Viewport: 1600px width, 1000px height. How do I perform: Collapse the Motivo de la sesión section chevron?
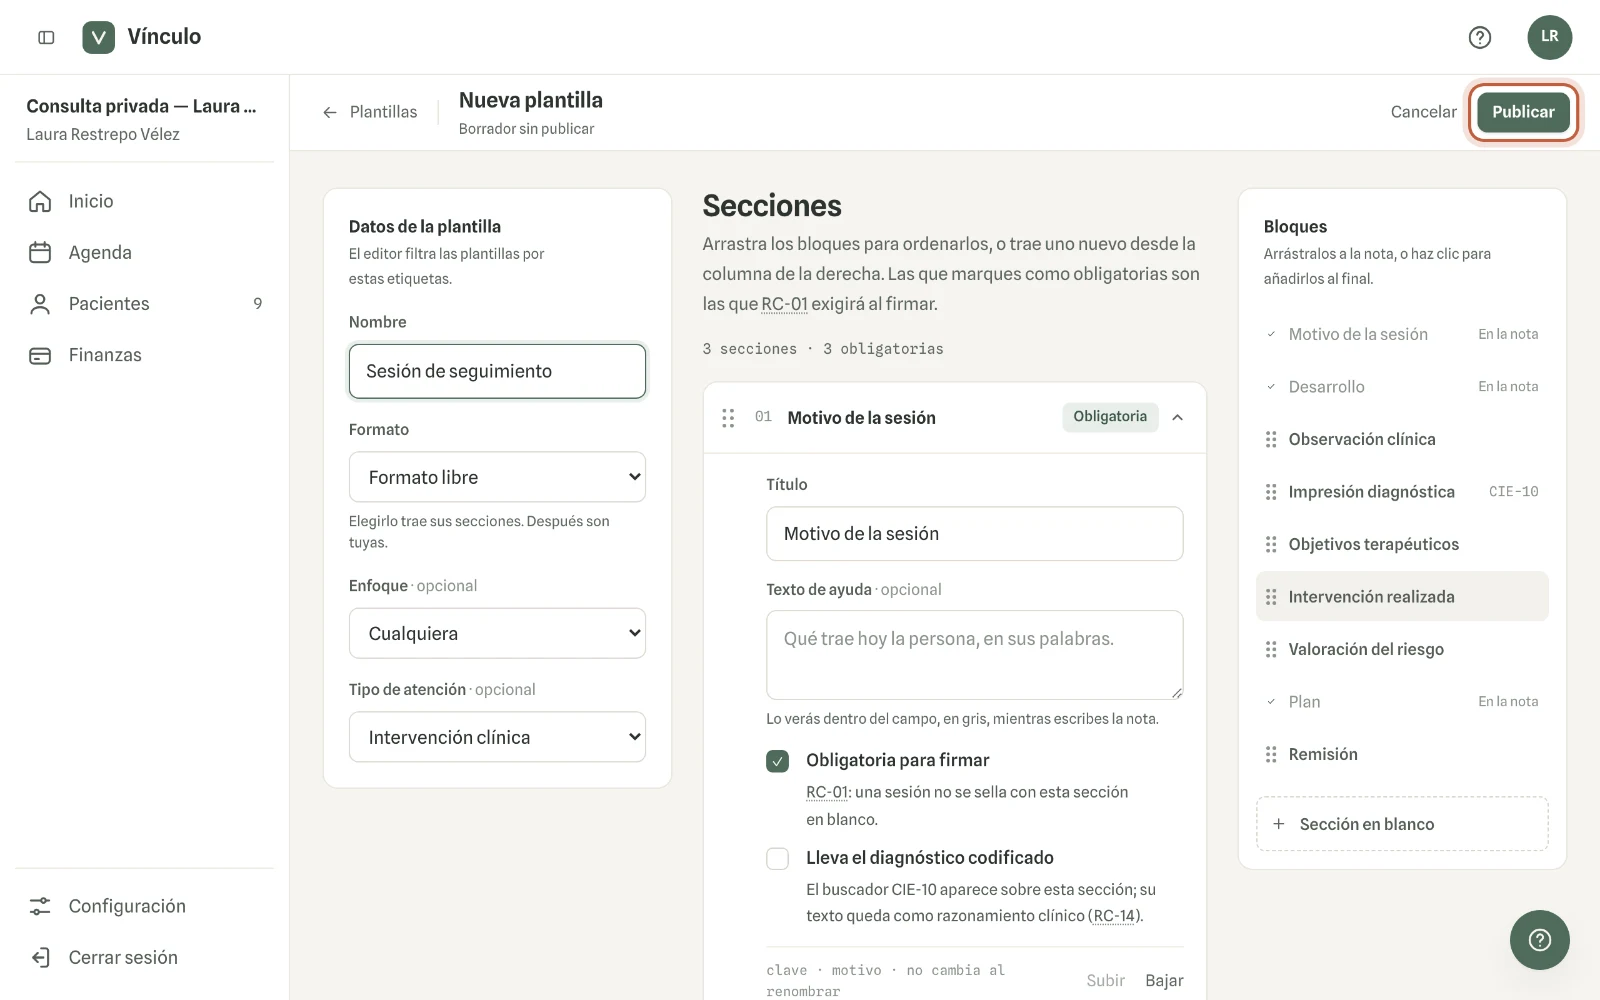(1178, 418)
